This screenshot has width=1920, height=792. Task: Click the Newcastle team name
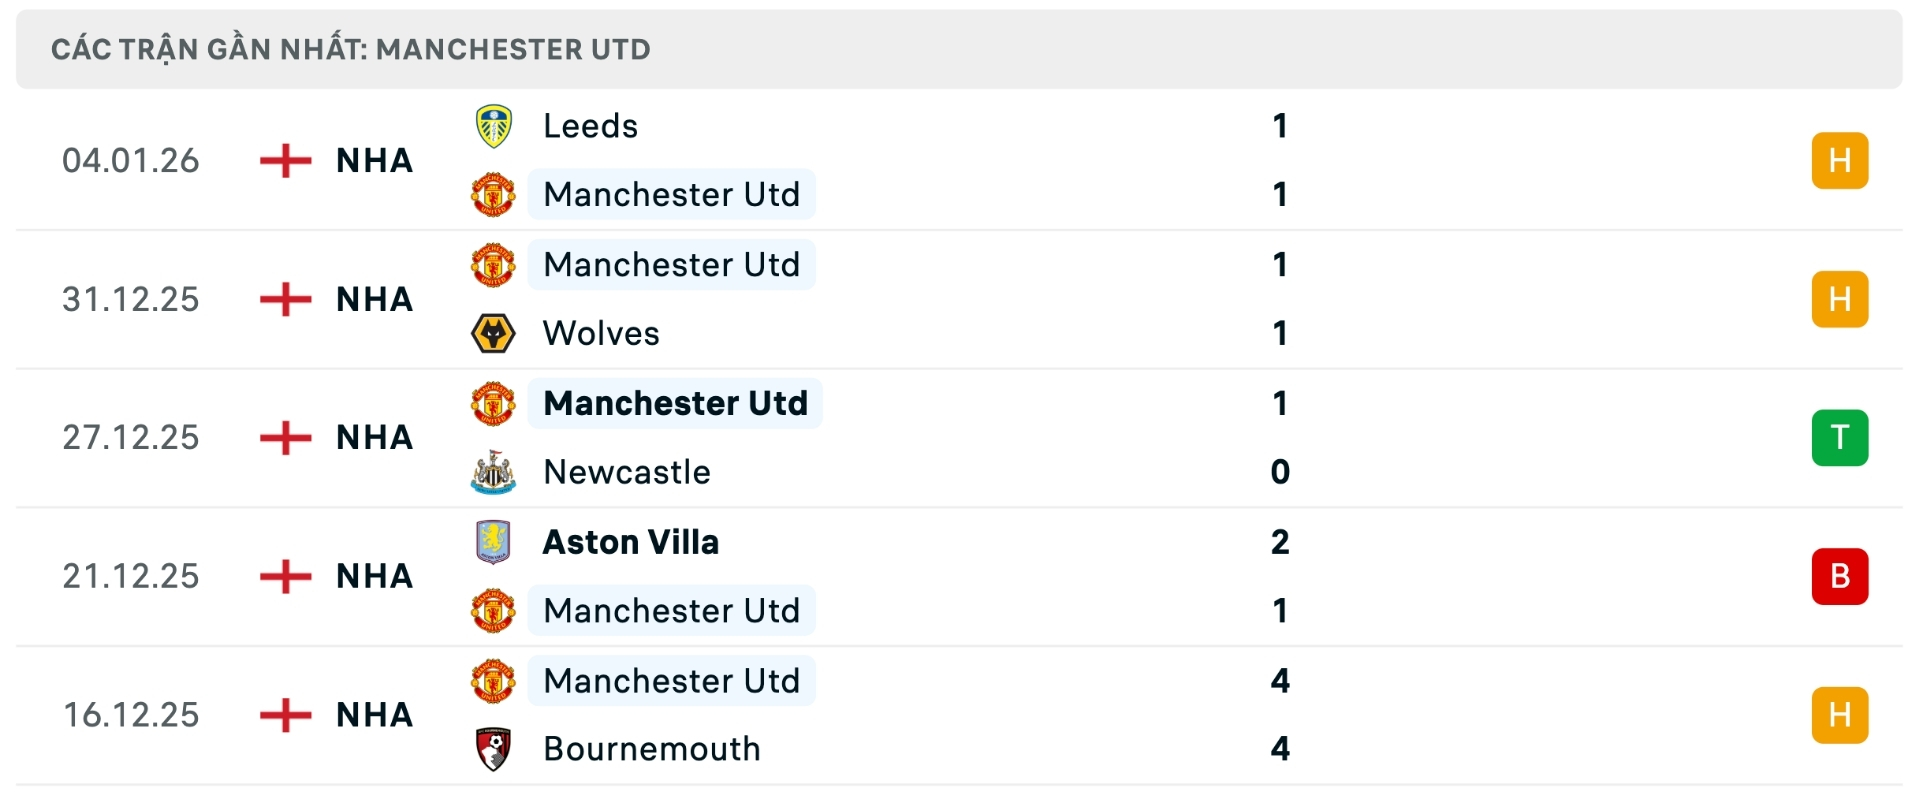pyautogui.click(x=626, y=472)
